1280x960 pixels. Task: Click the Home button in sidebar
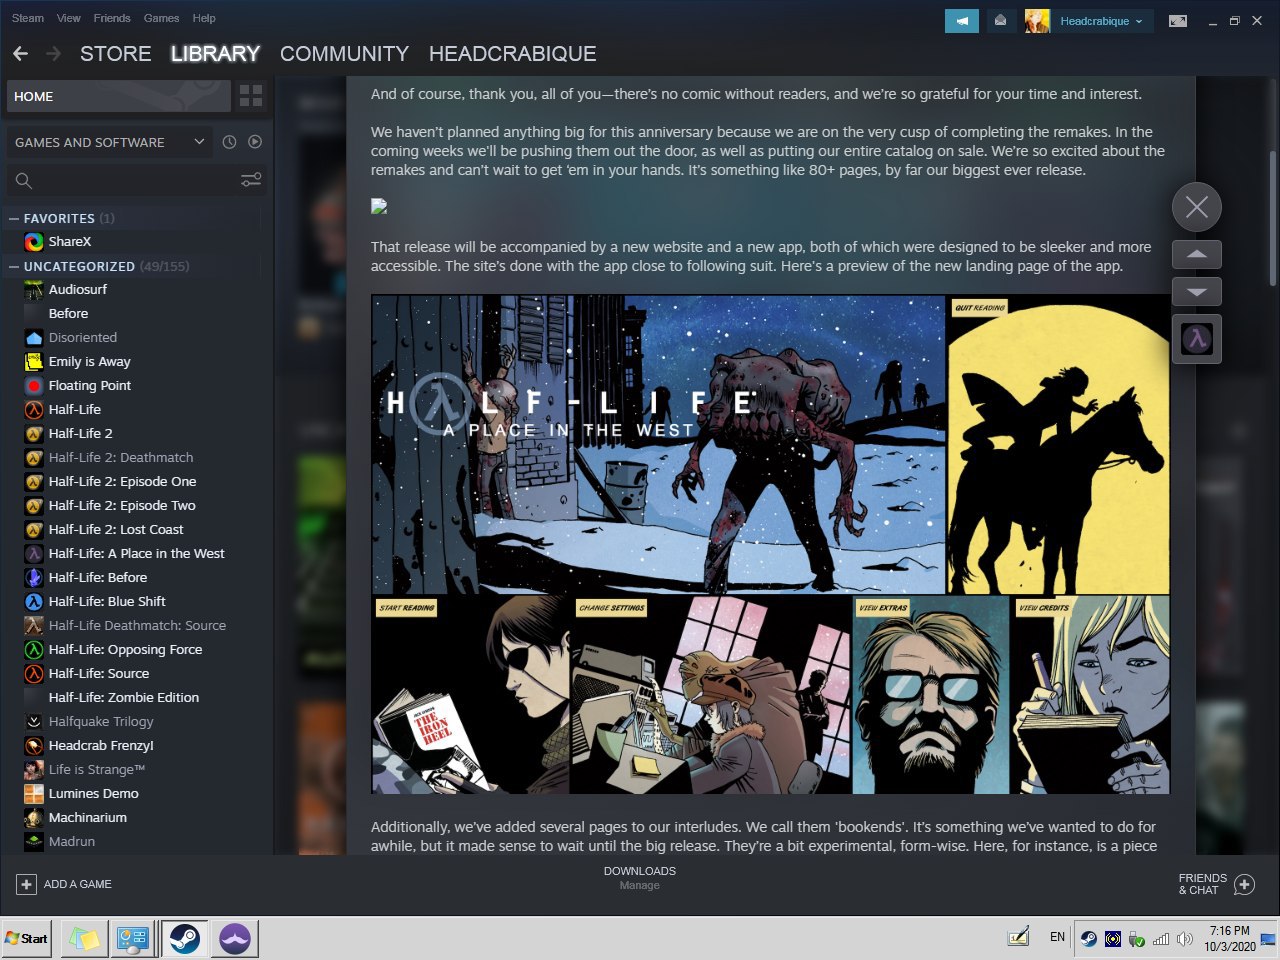click(x=119, y=96)
